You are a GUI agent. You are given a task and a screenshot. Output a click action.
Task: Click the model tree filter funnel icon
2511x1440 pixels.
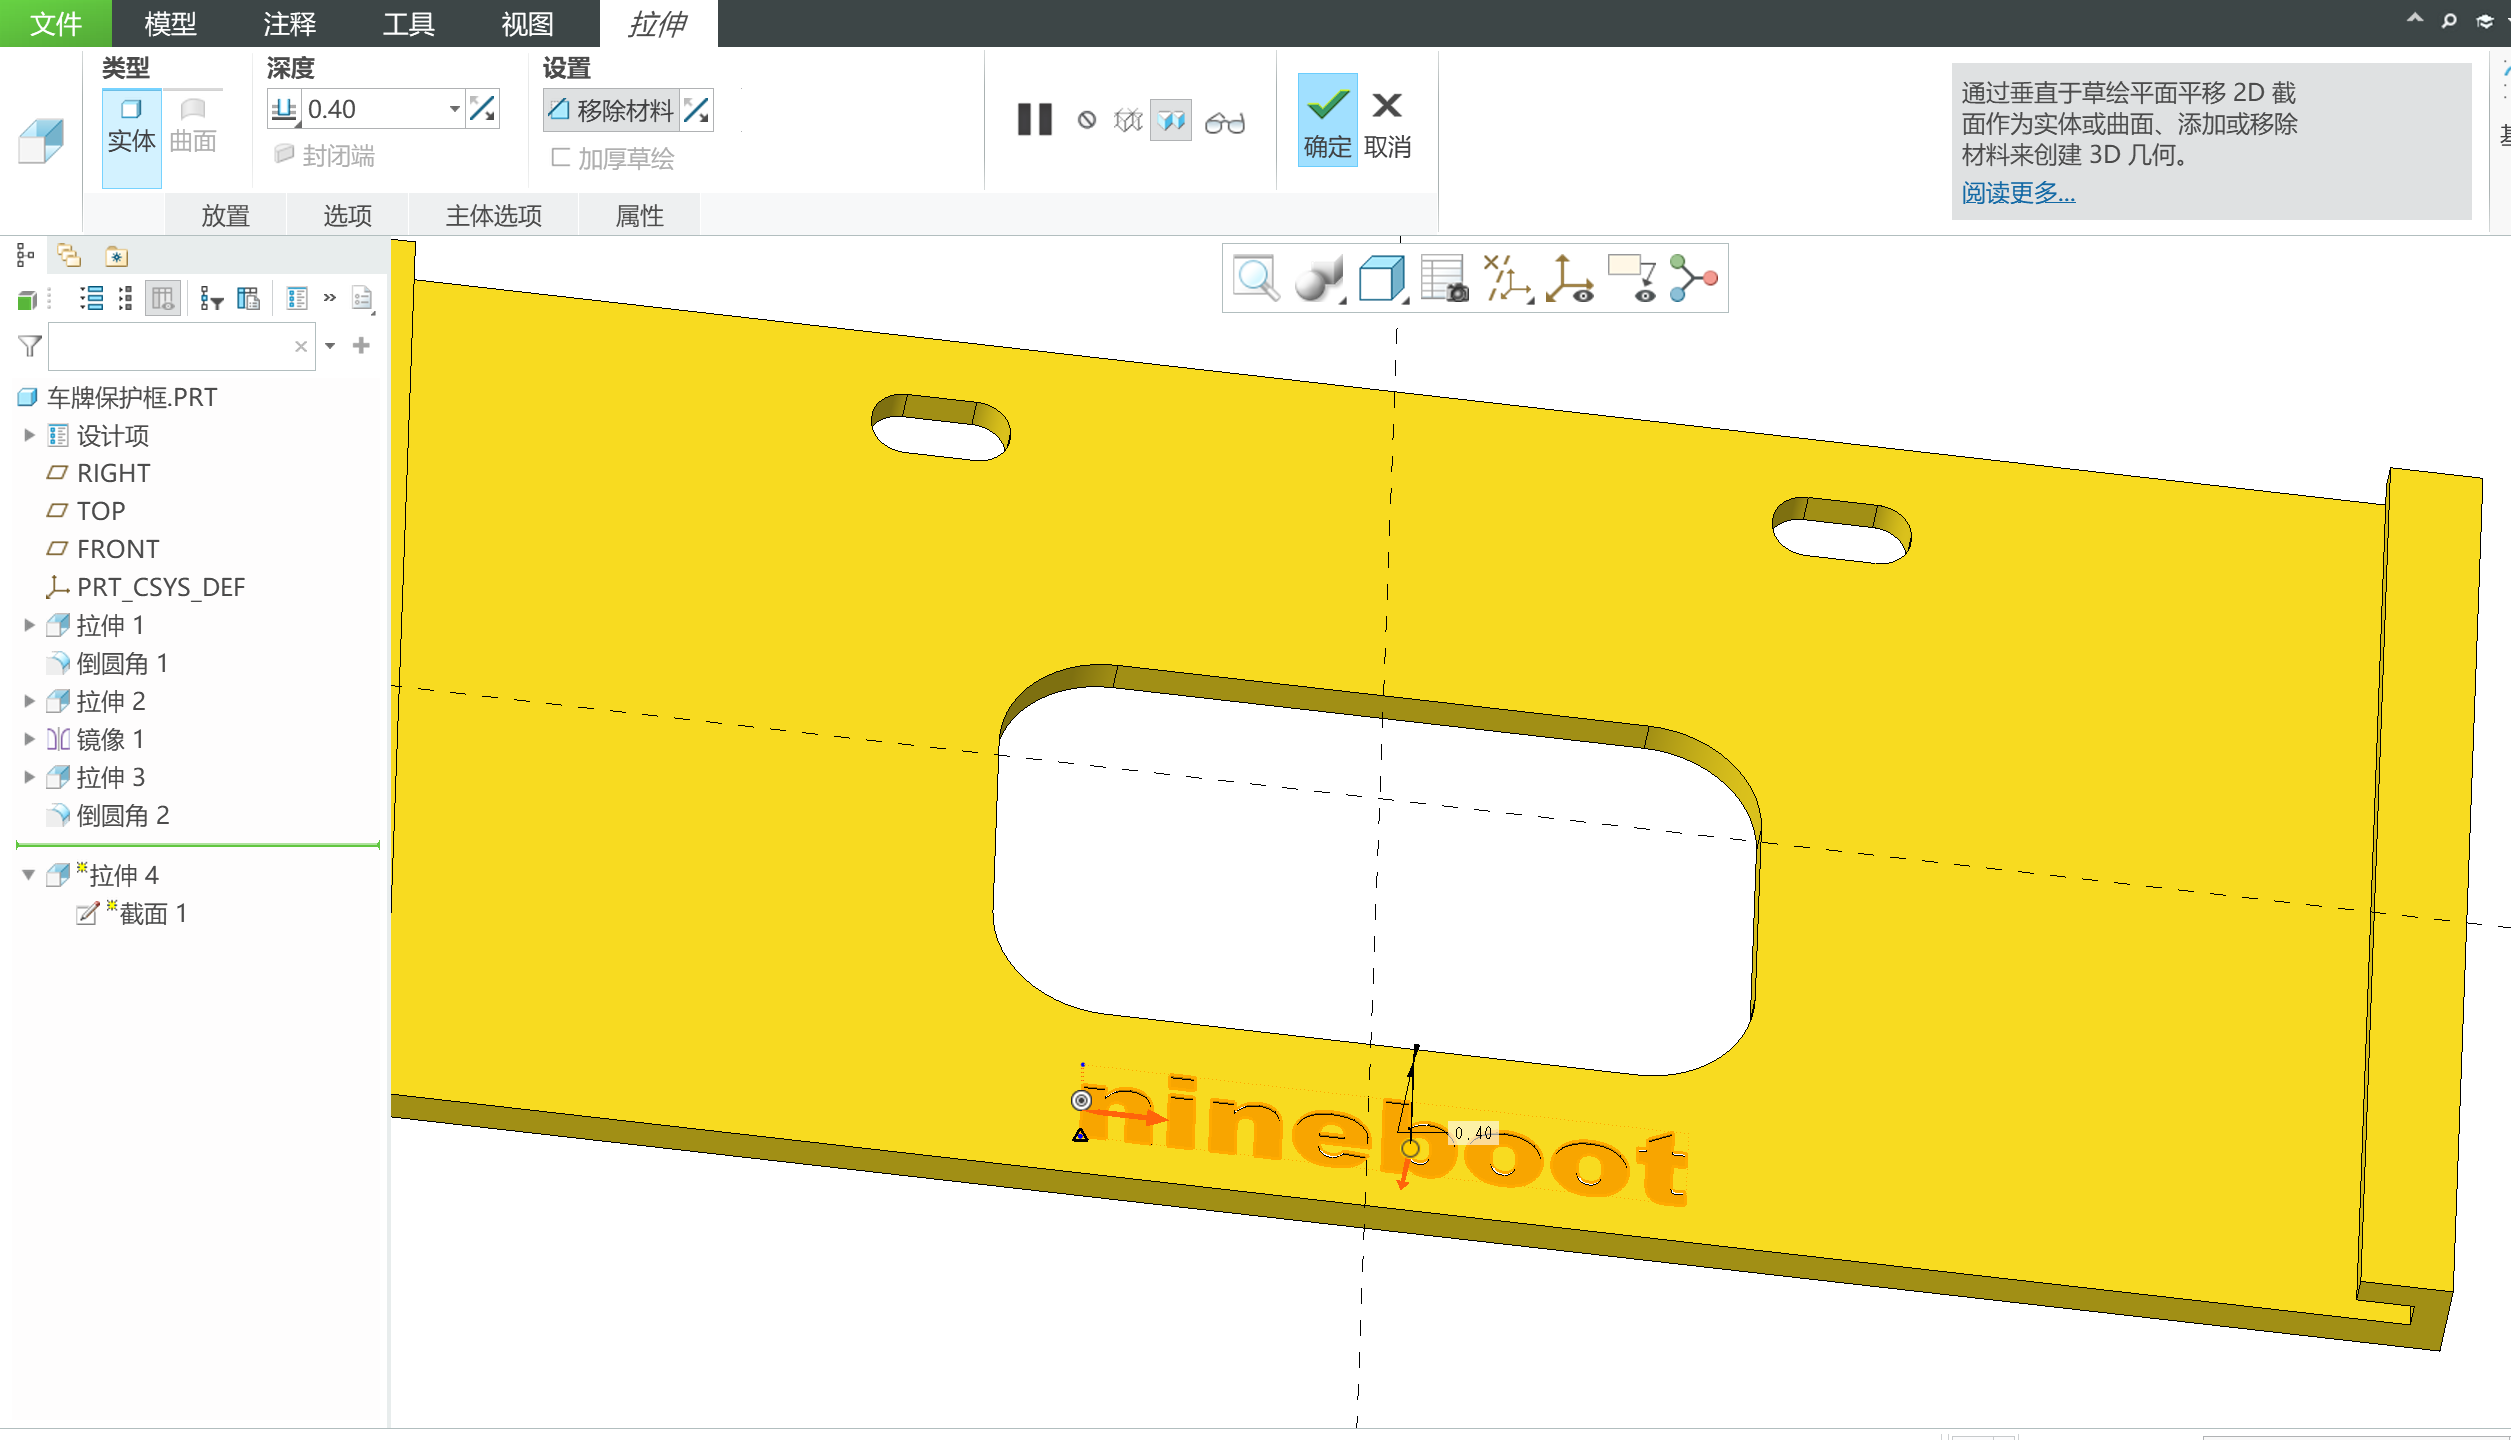point(30,346)
